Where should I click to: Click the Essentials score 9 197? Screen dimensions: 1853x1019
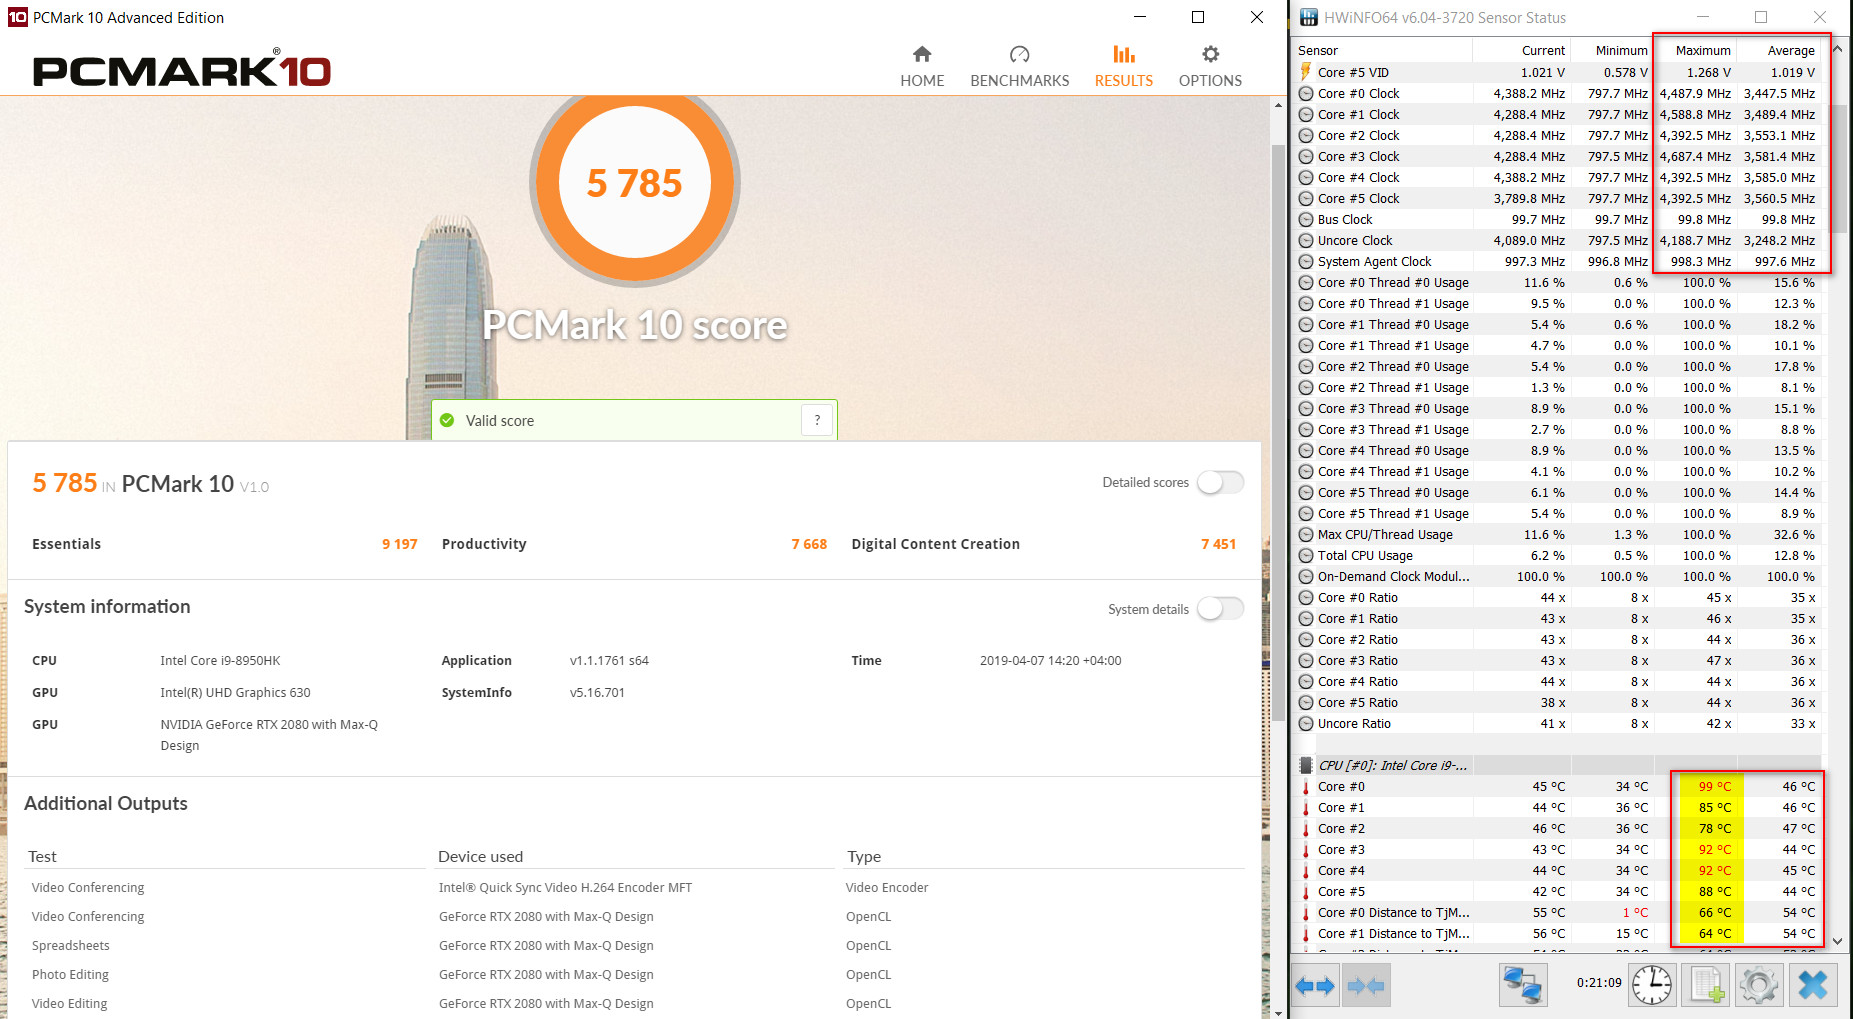399,544
